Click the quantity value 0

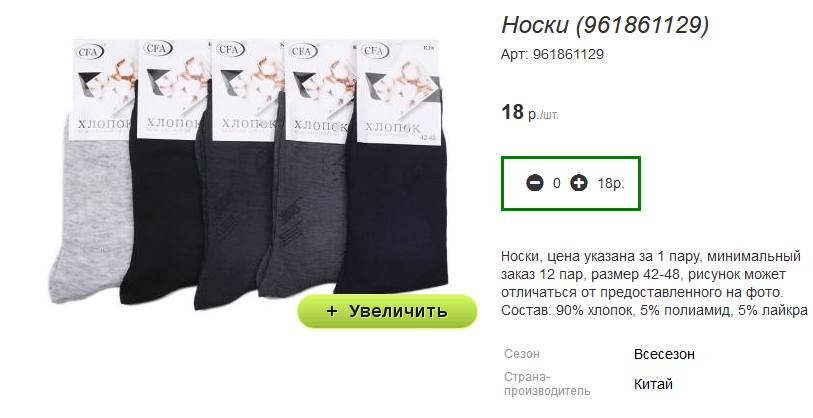pos(556,183)
